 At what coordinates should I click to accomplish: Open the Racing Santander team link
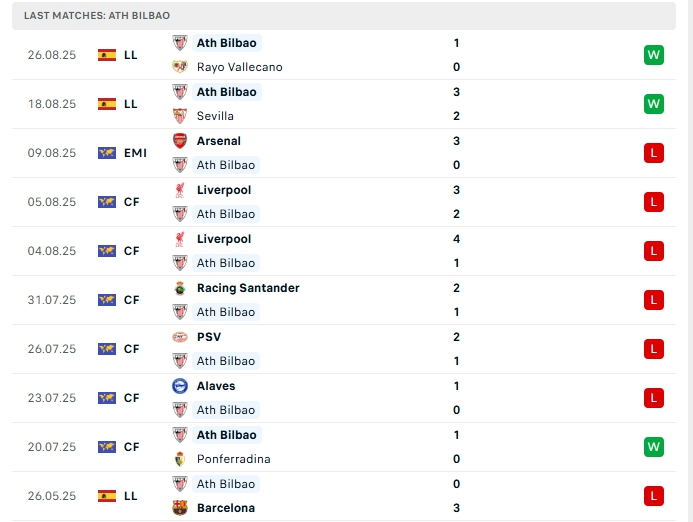pos(248,288)
